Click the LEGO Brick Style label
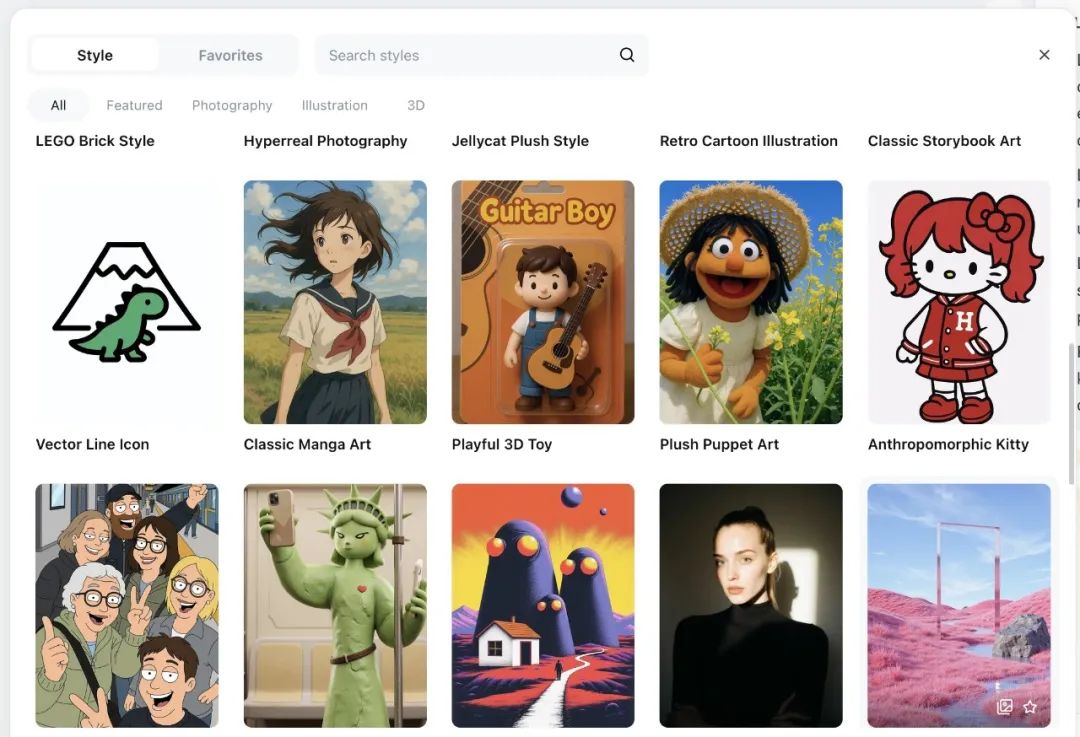This screenshot has height=737, width=1080. 95,141
